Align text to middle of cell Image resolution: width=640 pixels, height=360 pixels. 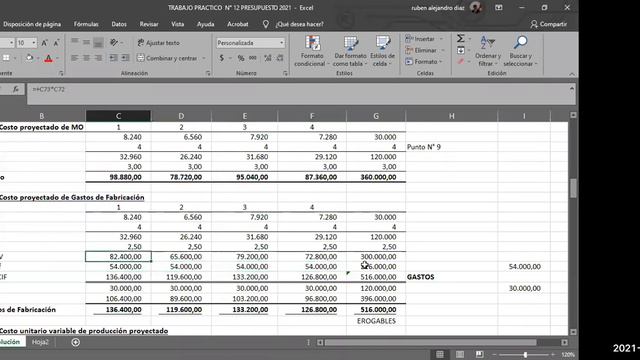coord(86,42)
